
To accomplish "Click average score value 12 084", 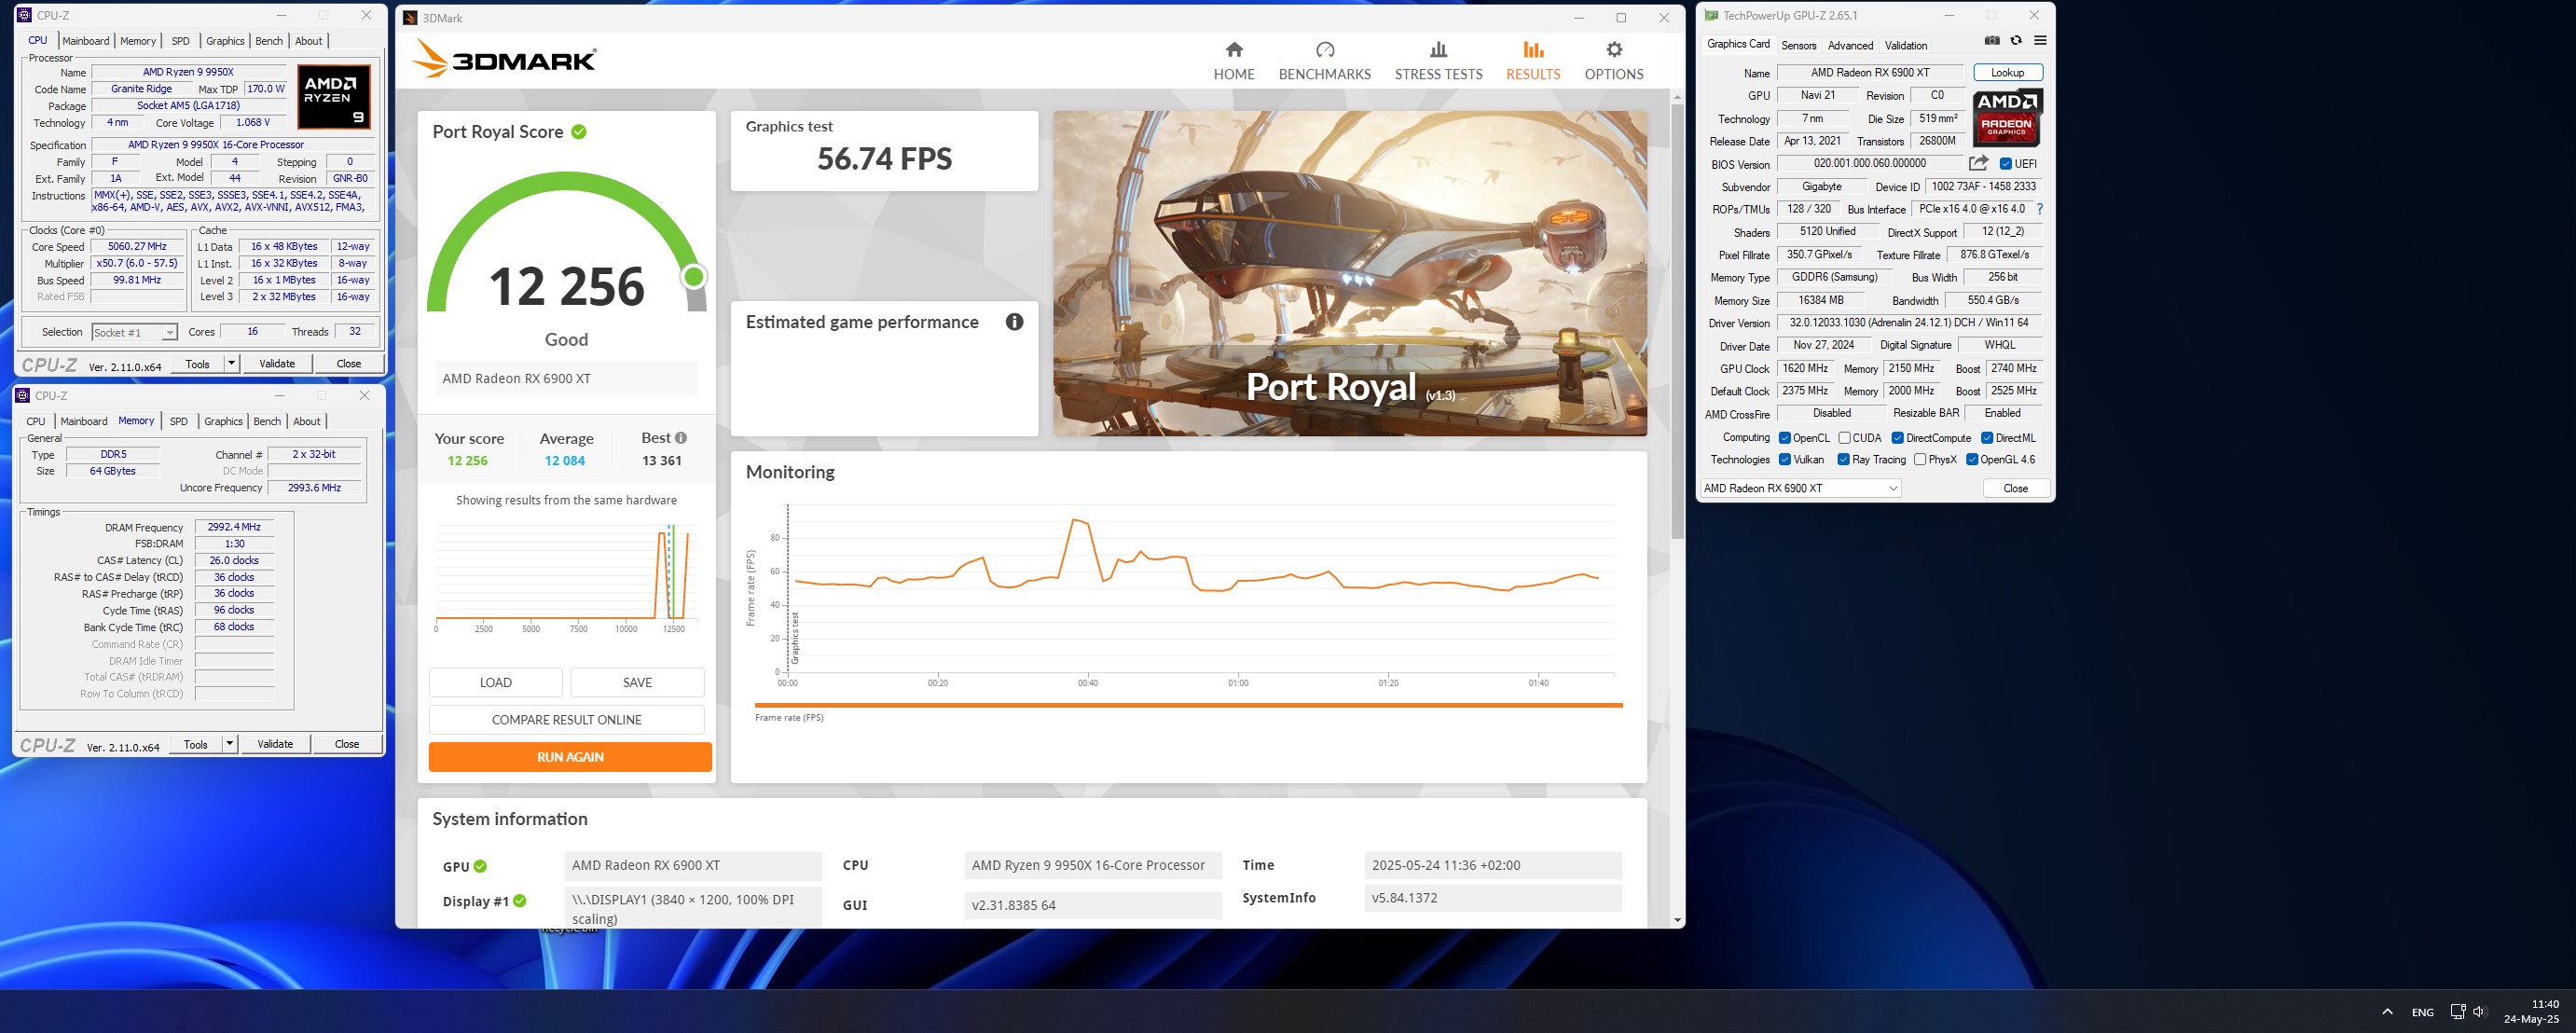I will (565, 461).
